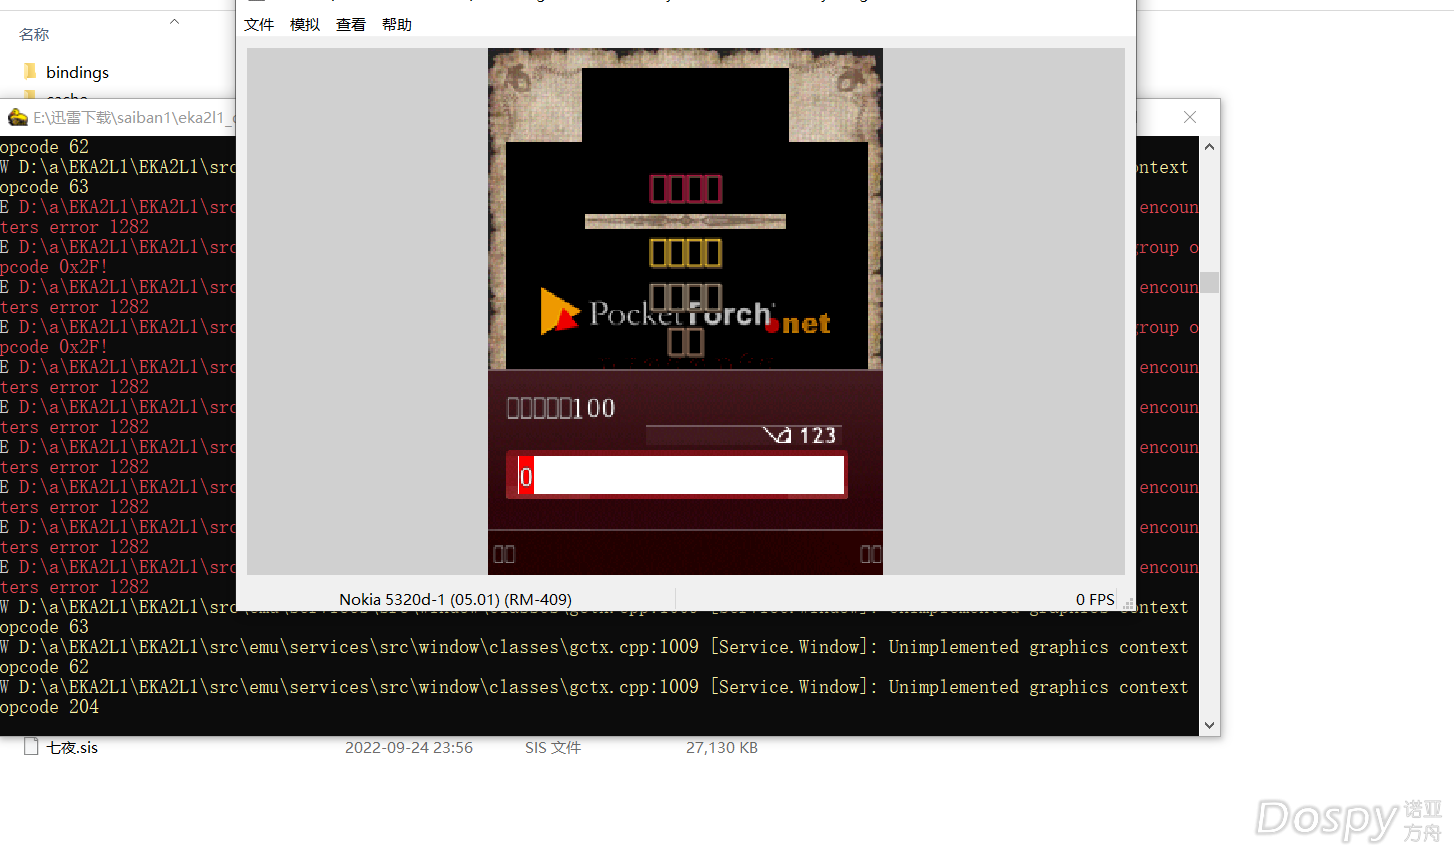
Task: Open the 查看 menu
Action: [351, 24]
